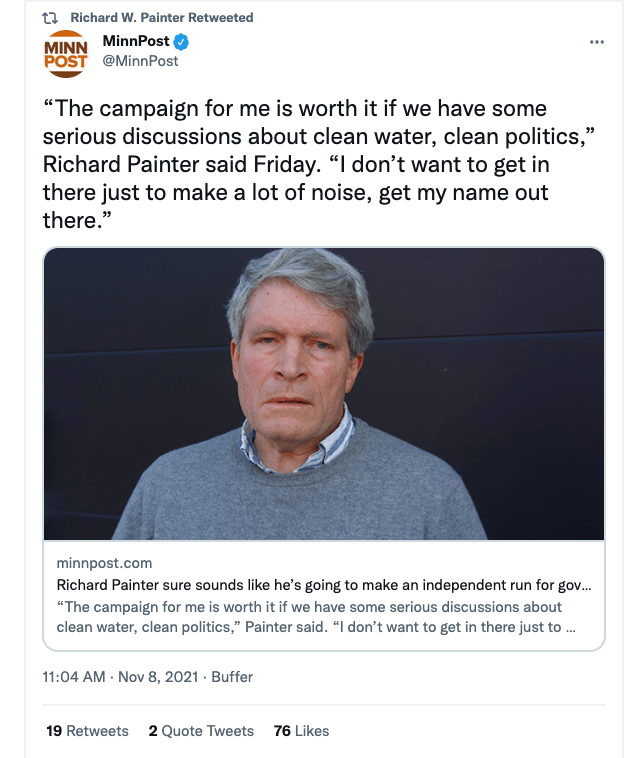Show the 76 Likes list

point(301,731)
